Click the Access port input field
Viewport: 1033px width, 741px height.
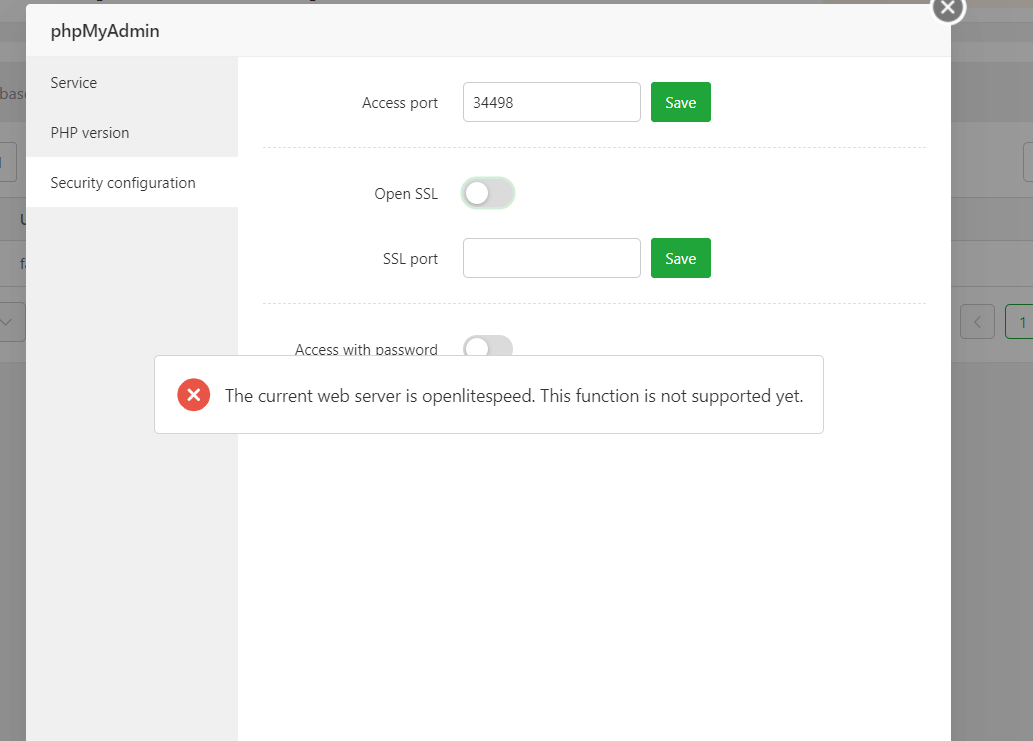click(x=551, y=102)
